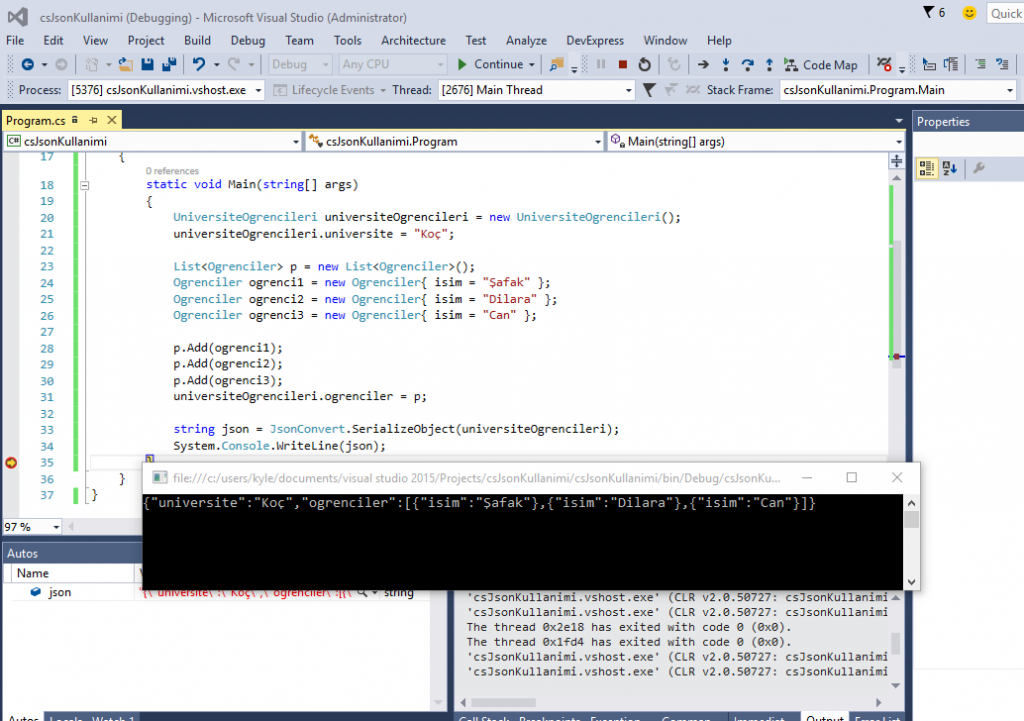Screen dimensions: 1024x721
Task: Click the Name column header in Autos
Action: [70, 573]
